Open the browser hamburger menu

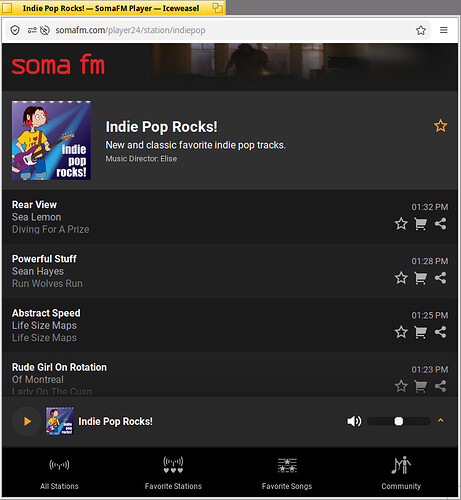coord(443,30)
